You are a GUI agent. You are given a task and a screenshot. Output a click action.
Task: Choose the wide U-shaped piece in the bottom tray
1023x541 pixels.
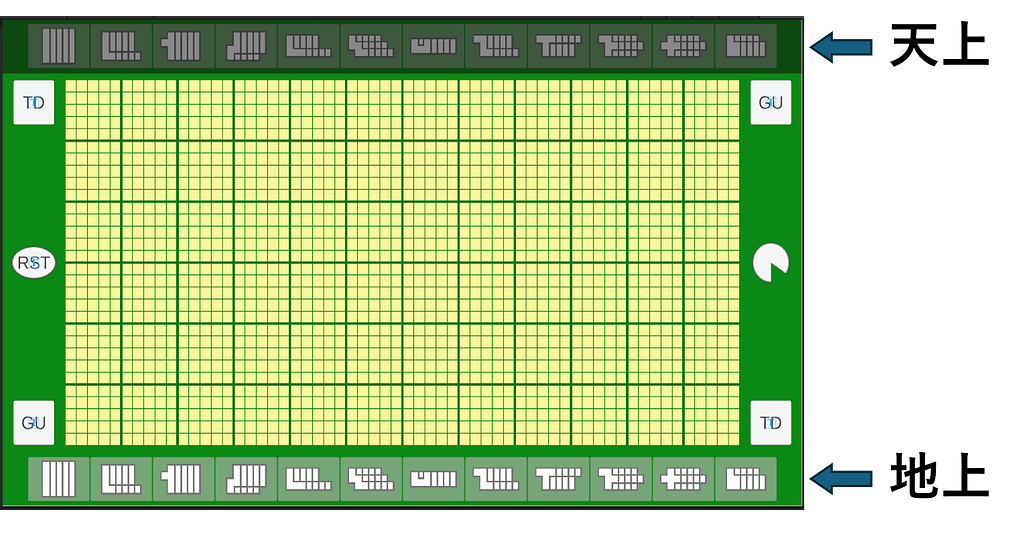tap(434, 479)
